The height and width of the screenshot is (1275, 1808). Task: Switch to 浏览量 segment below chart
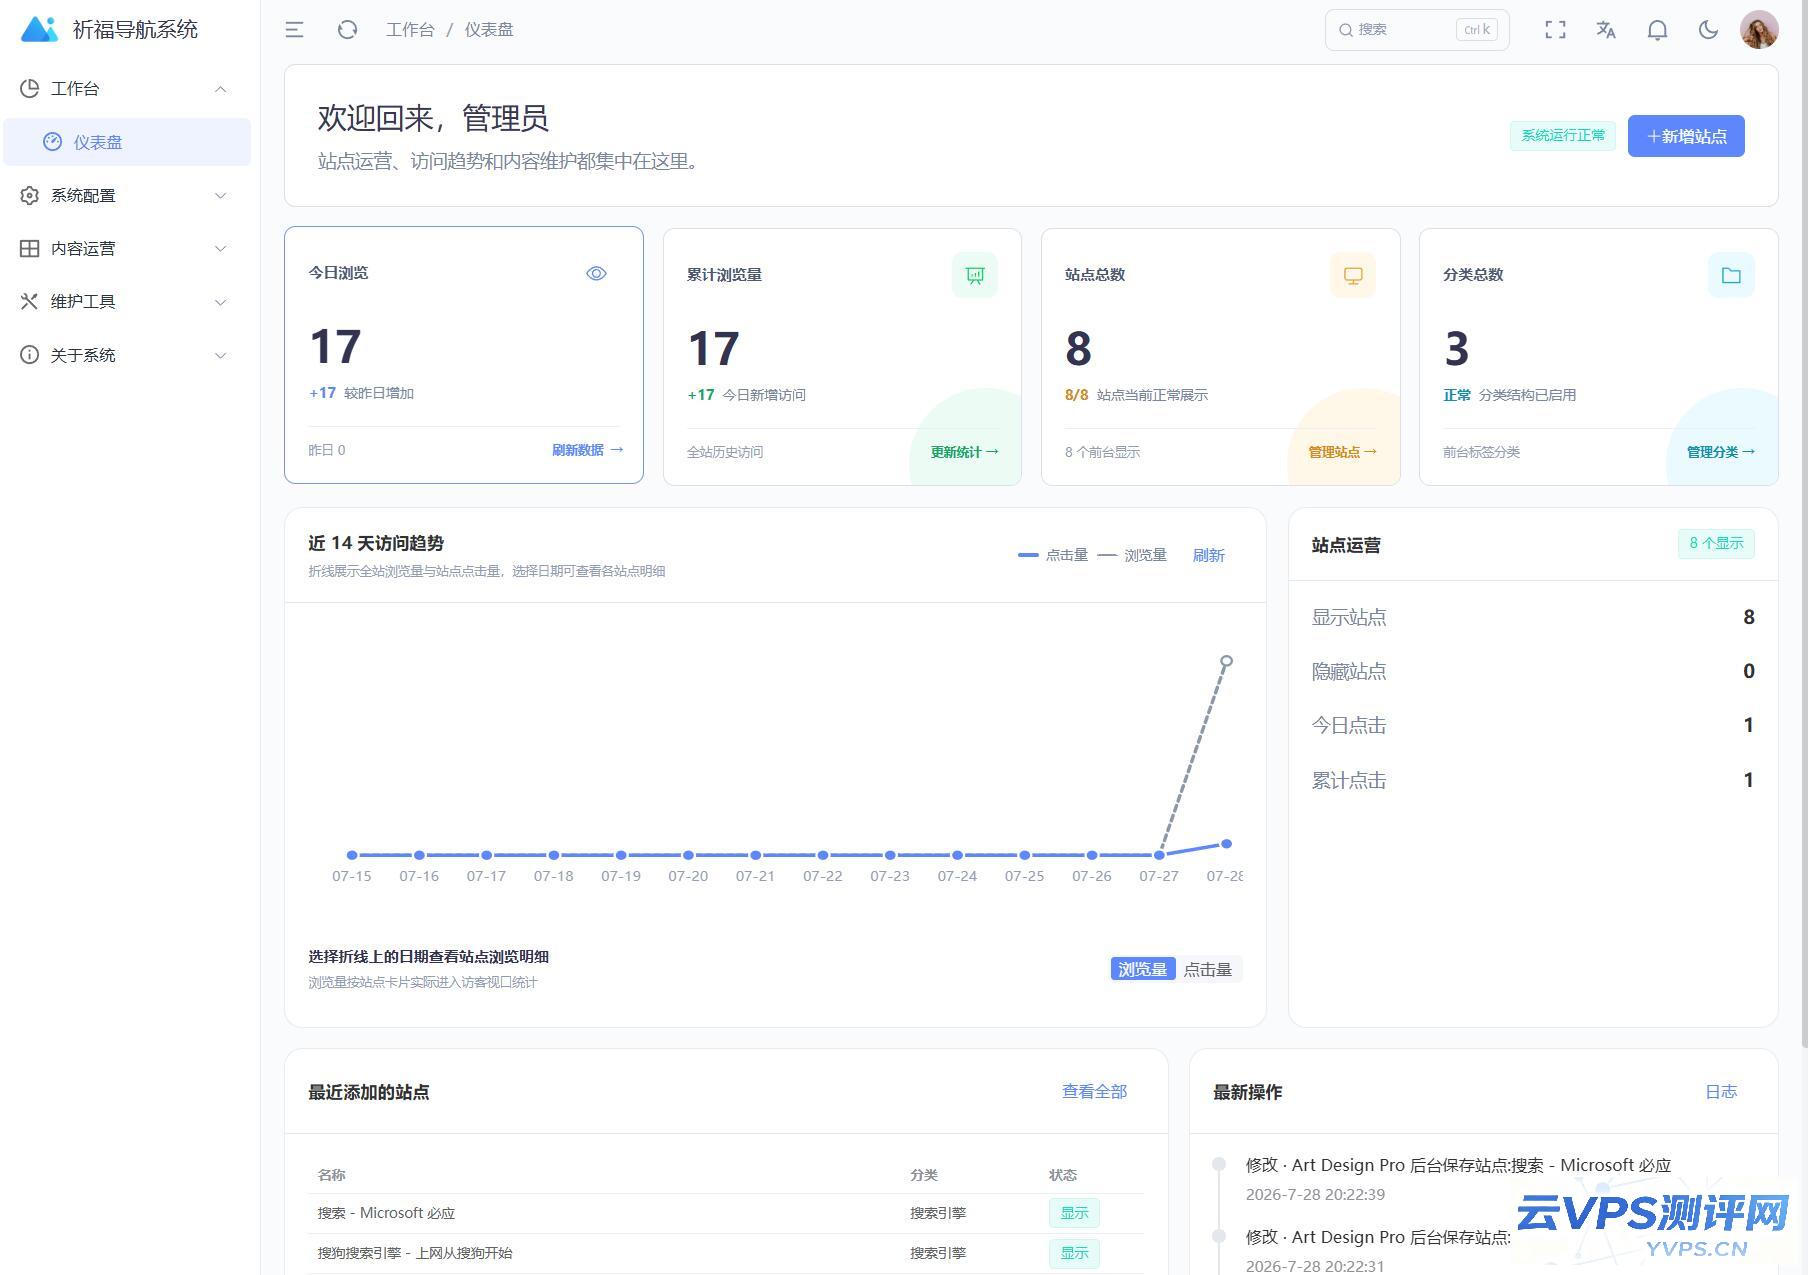[1143, 969]
